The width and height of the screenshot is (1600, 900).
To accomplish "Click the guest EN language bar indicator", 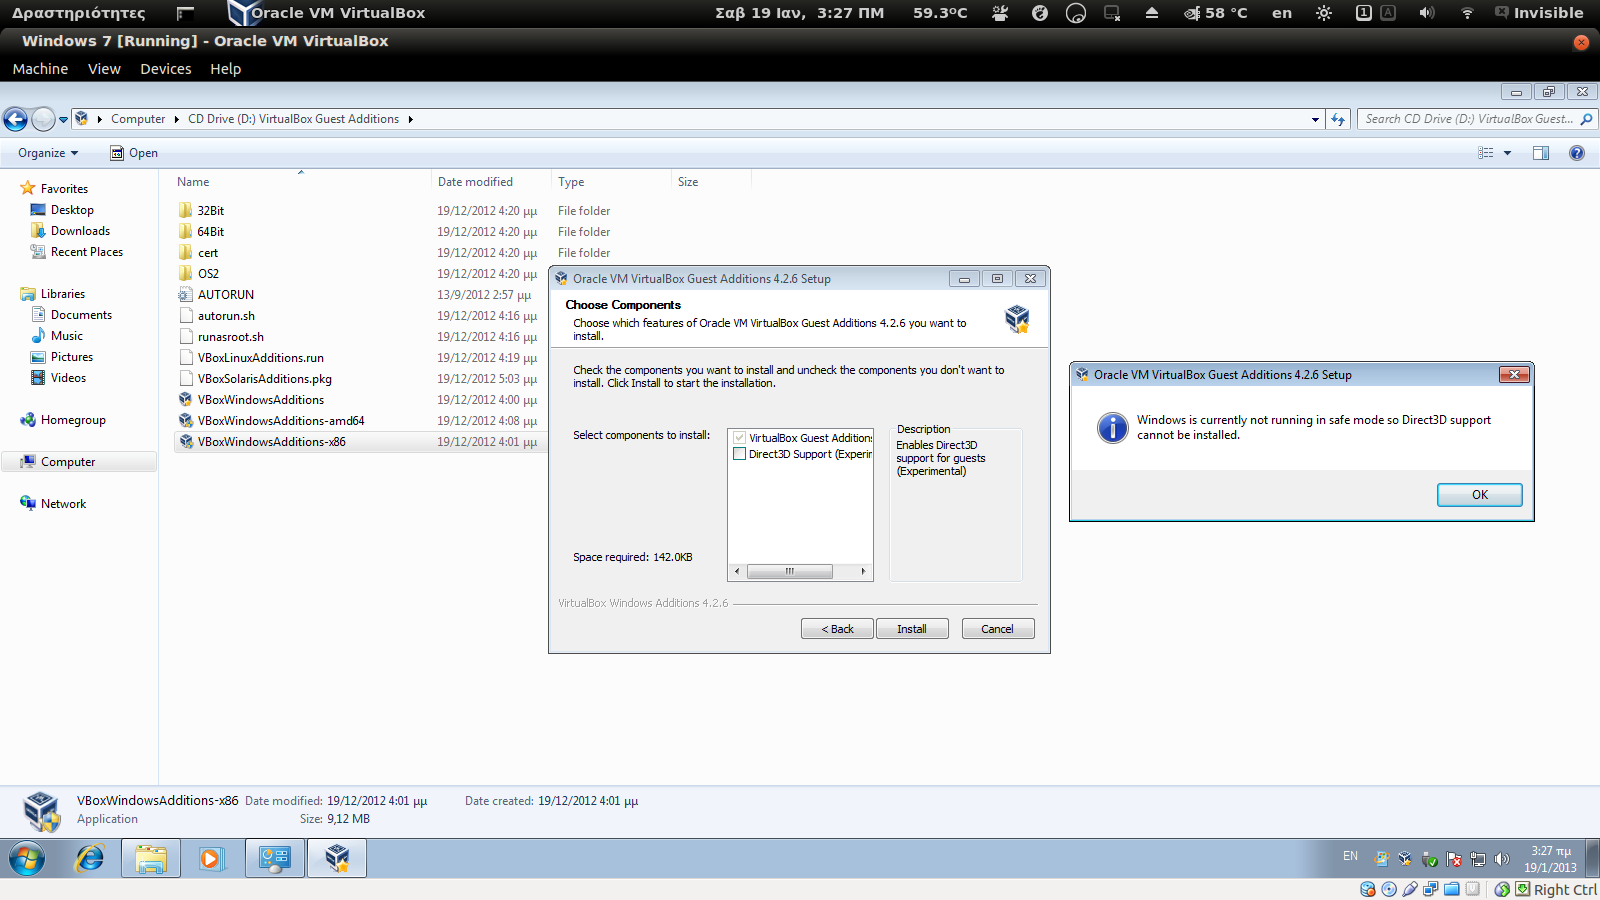I will pos(1350,856).
